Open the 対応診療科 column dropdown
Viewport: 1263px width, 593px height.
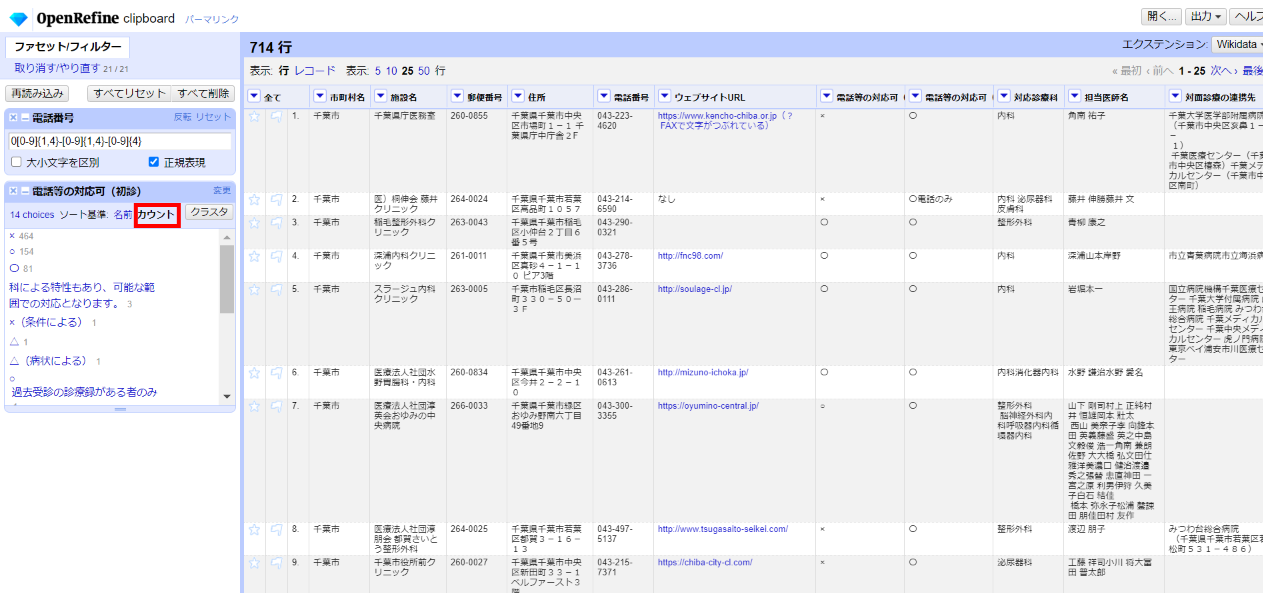point(1004,97)
